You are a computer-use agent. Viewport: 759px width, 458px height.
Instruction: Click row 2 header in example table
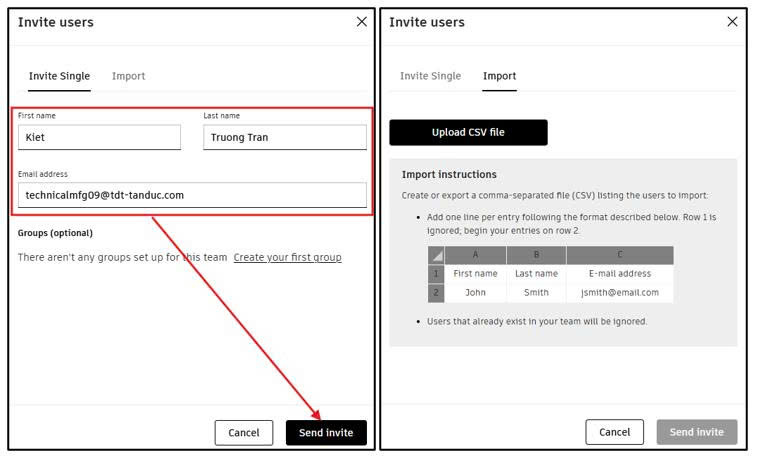[x=436, y=293]
